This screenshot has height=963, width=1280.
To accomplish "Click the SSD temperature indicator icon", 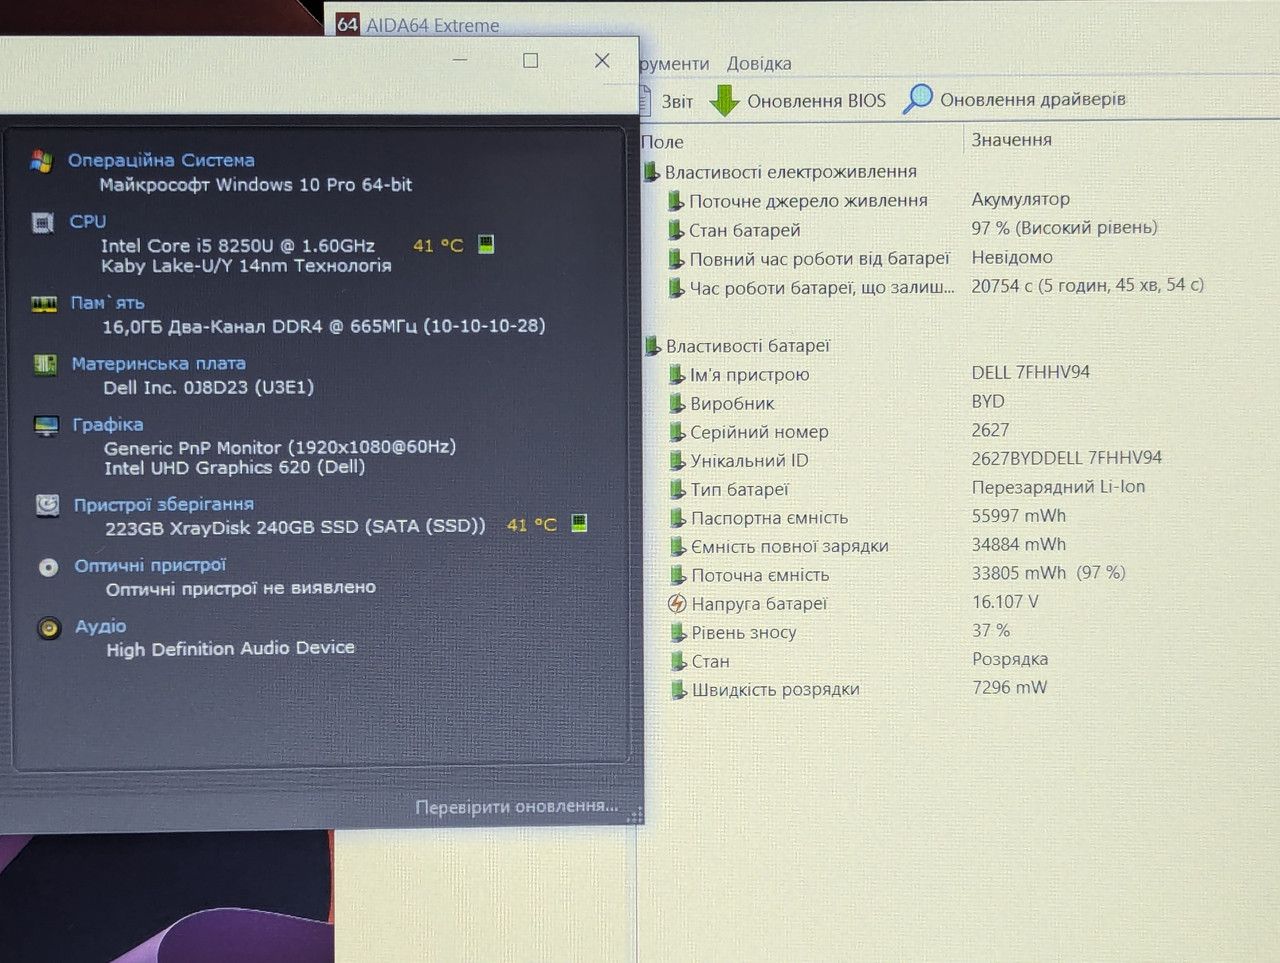I will pyautogui.click(x=579, y=523).
